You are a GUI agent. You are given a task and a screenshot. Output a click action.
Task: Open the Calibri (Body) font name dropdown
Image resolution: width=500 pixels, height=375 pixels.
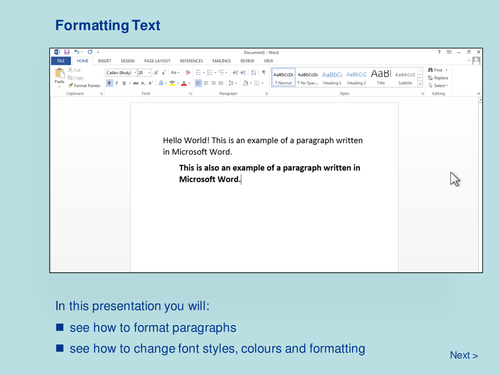coord(135,72)
